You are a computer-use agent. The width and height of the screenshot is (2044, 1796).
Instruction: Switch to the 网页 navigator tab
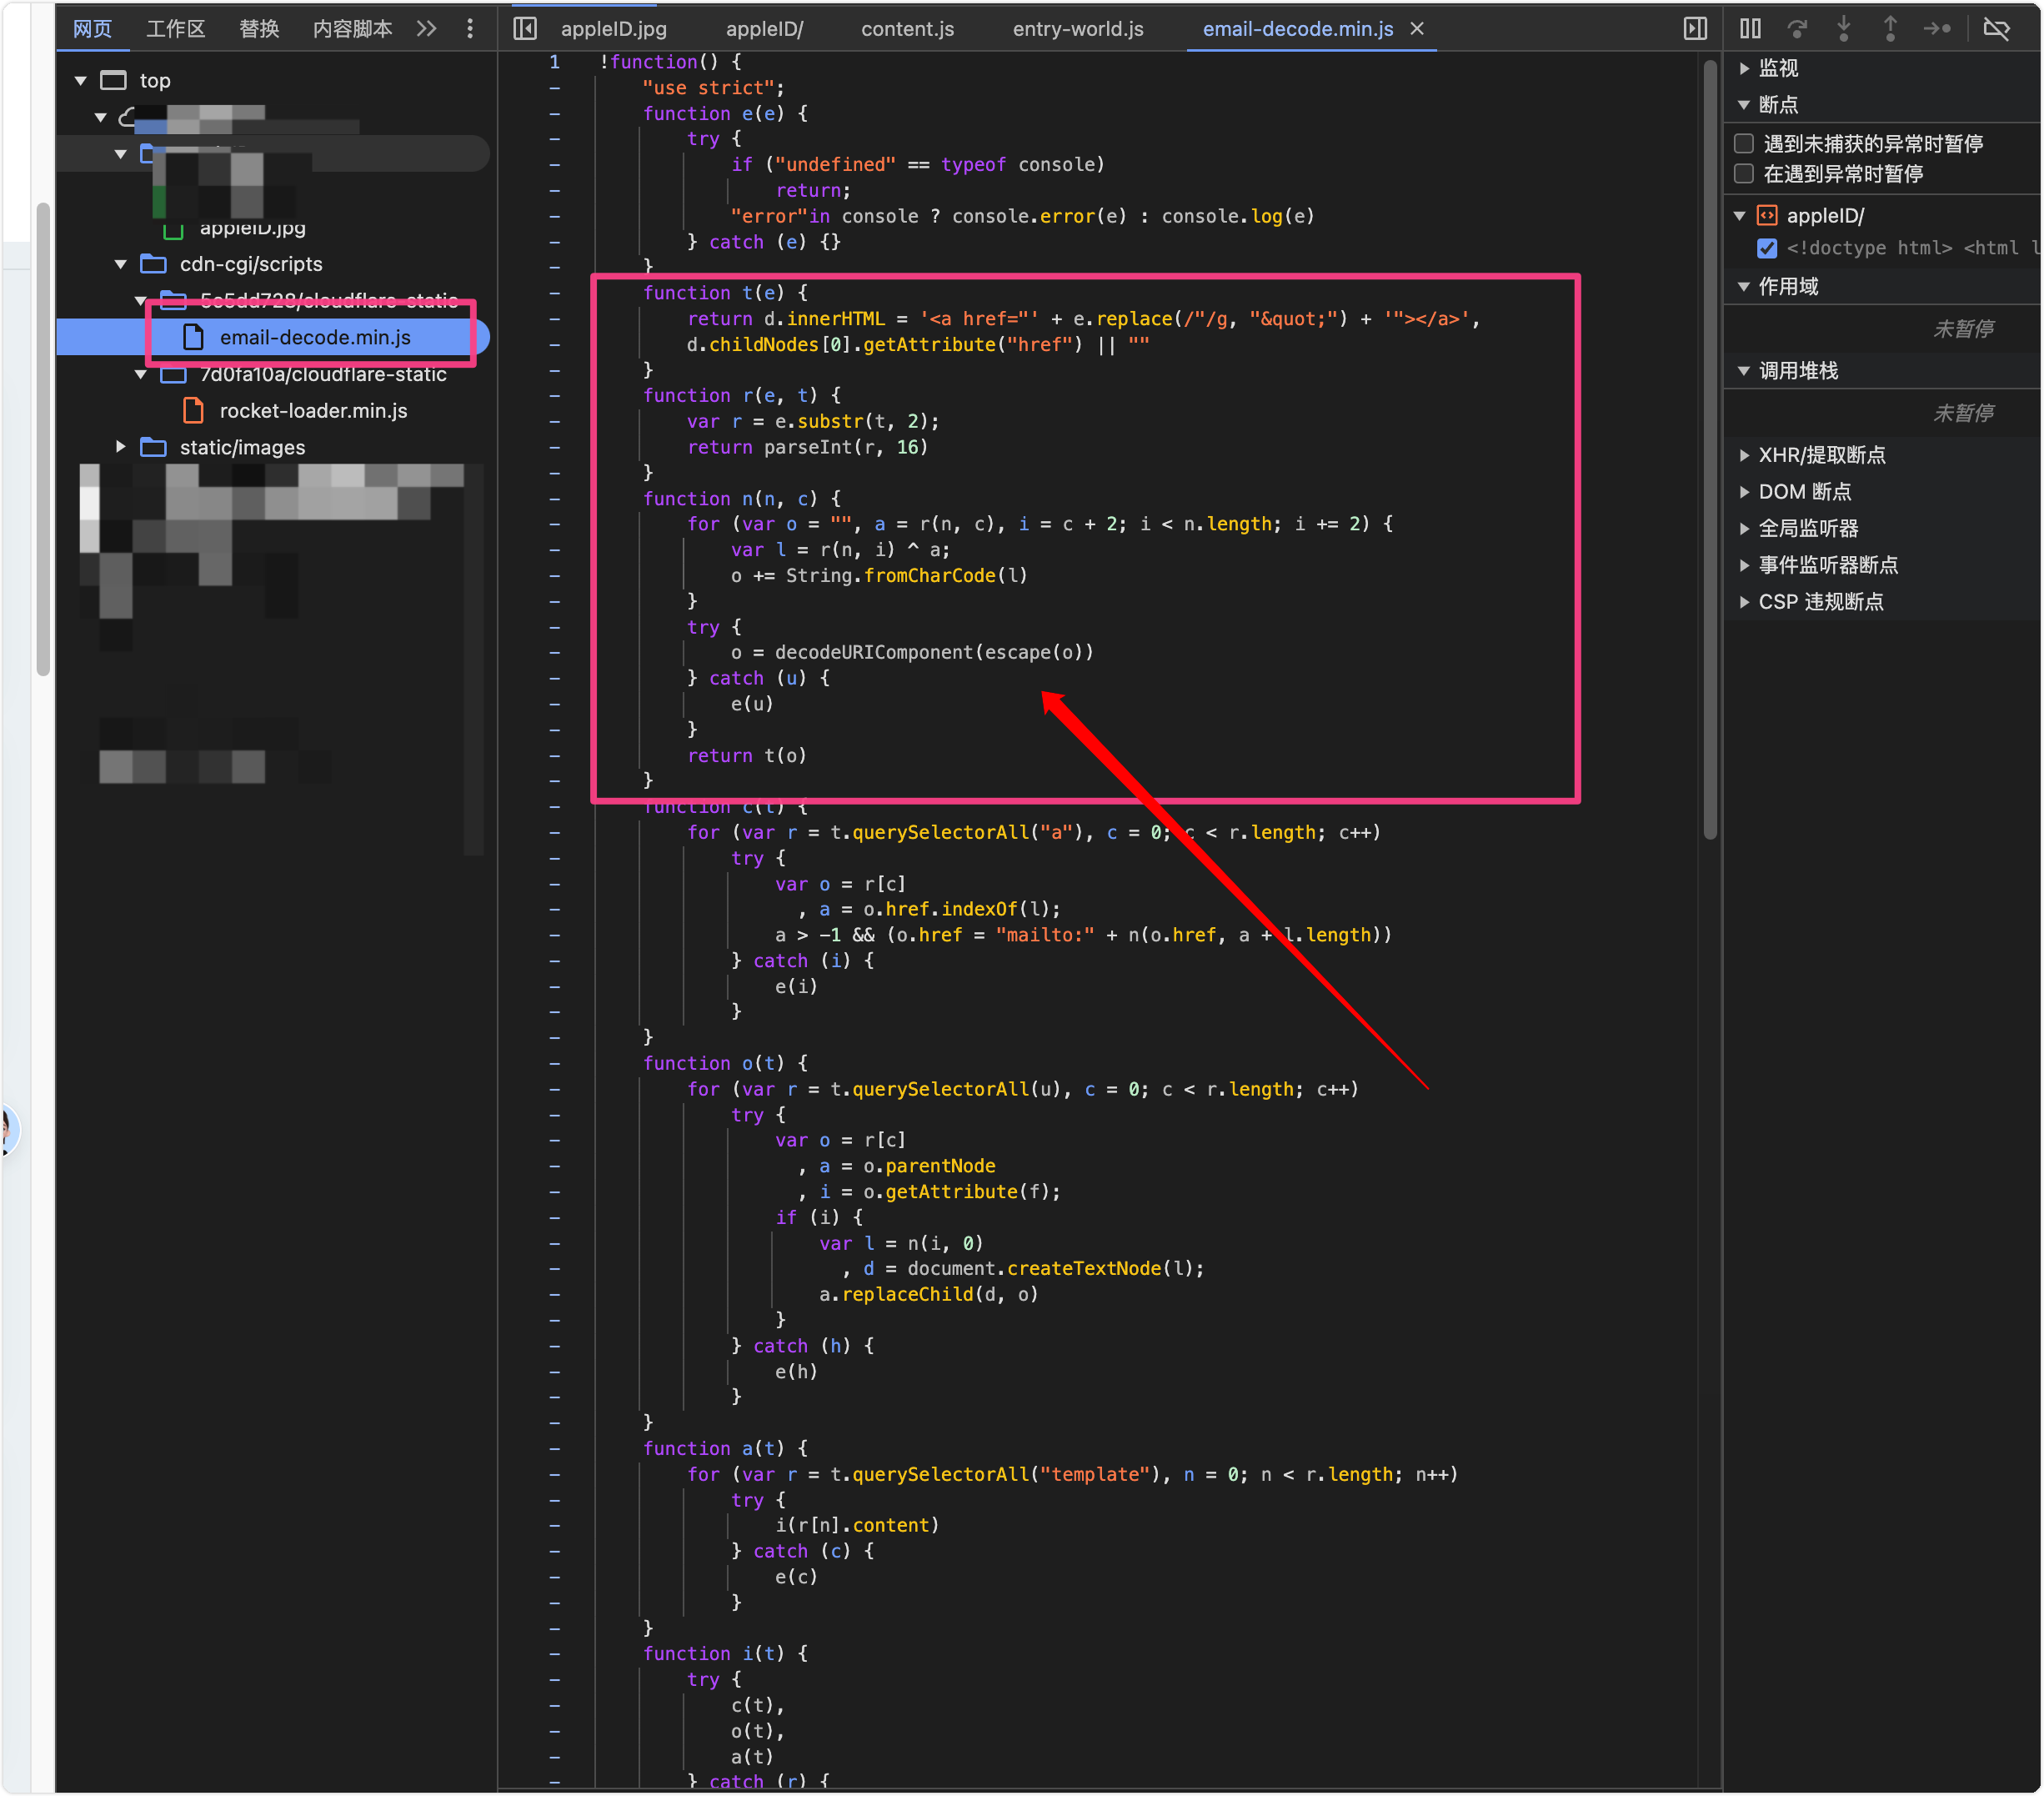(x=93, y=29)
